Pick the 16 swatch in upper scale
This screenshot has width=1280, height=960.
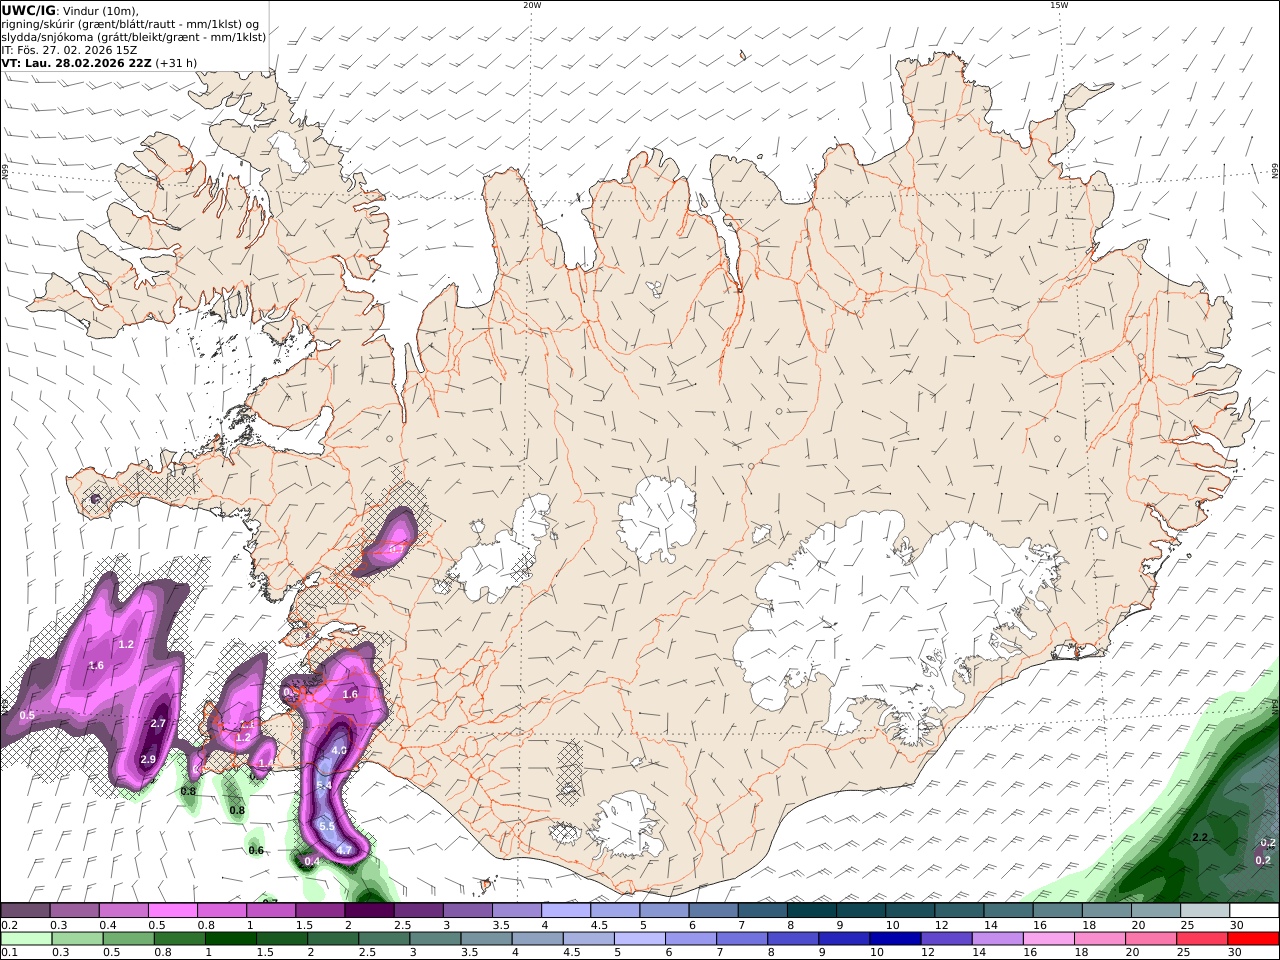1057,911
